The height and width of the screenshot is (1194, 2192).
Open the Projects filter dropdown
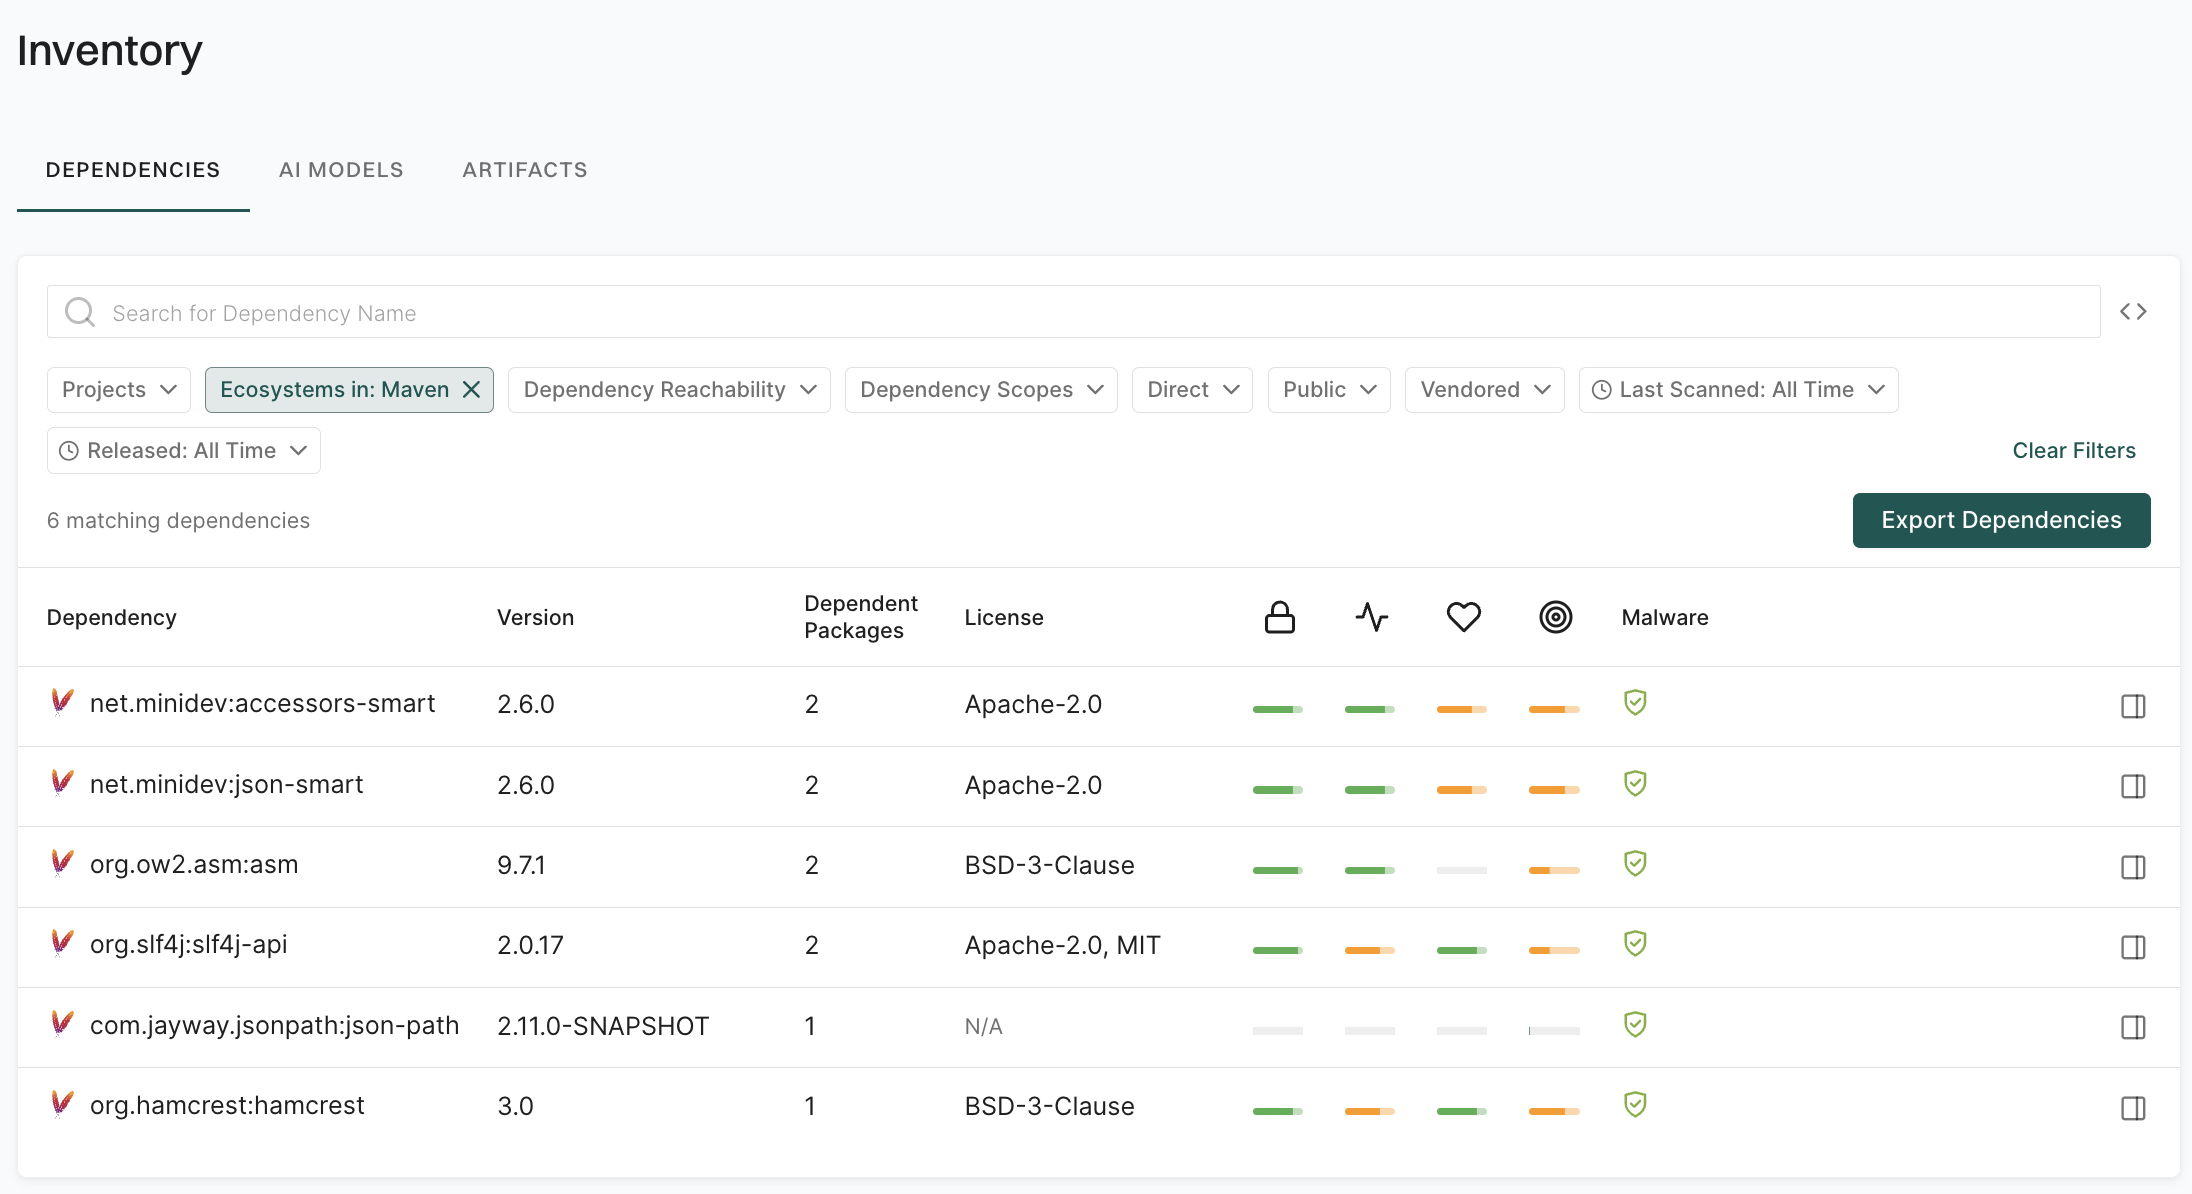(x=118, y=389)
